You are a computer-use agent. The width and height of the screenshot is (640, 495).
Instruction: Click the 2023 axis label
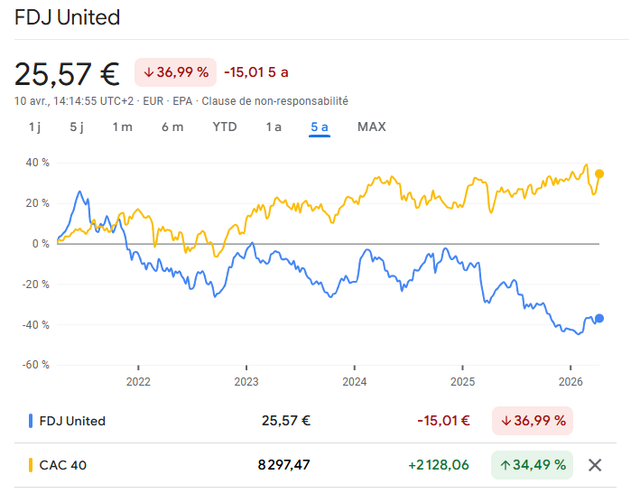coord(247,382)
